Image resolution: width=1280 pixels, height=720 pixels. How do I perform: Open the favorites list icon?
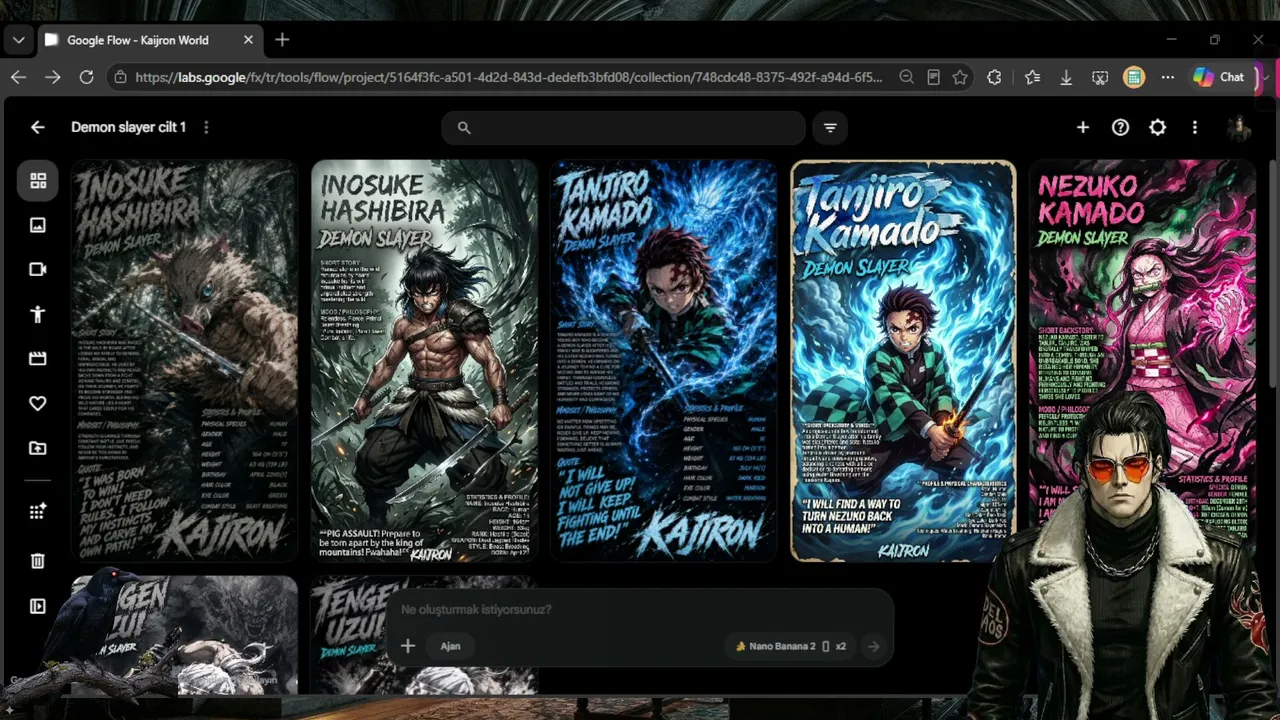coord(1032,77)
